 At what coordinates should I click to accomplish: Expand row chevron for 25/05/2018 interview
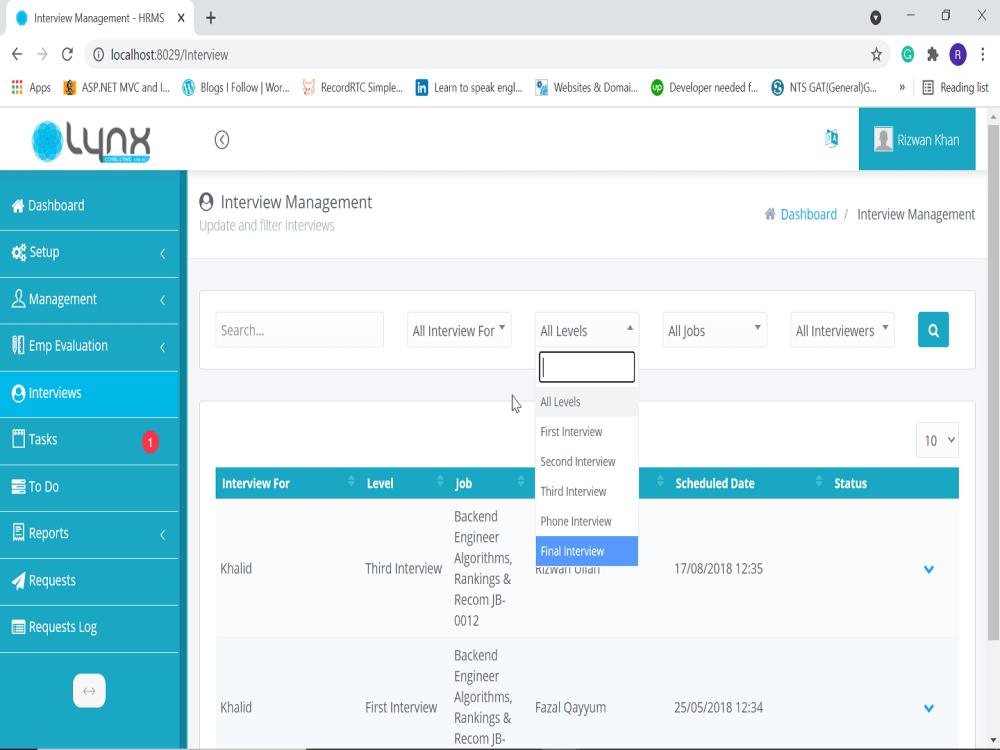click(x=929, y=708)
